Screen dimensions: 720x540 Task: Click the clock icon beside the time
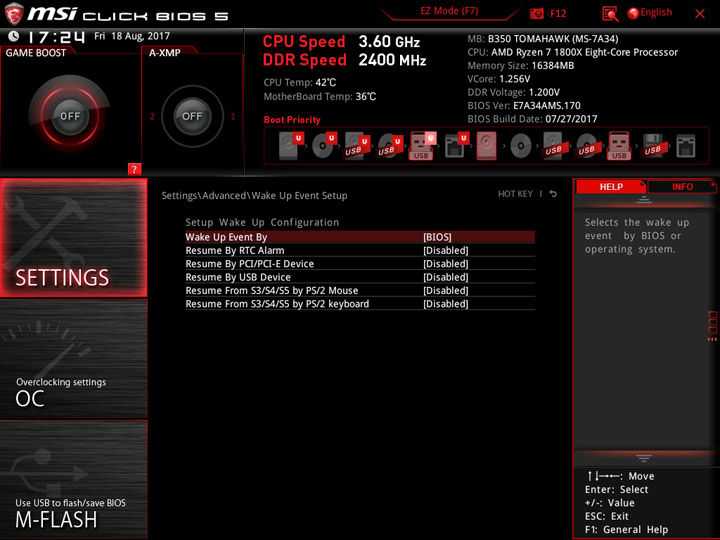tap(14, 36)
